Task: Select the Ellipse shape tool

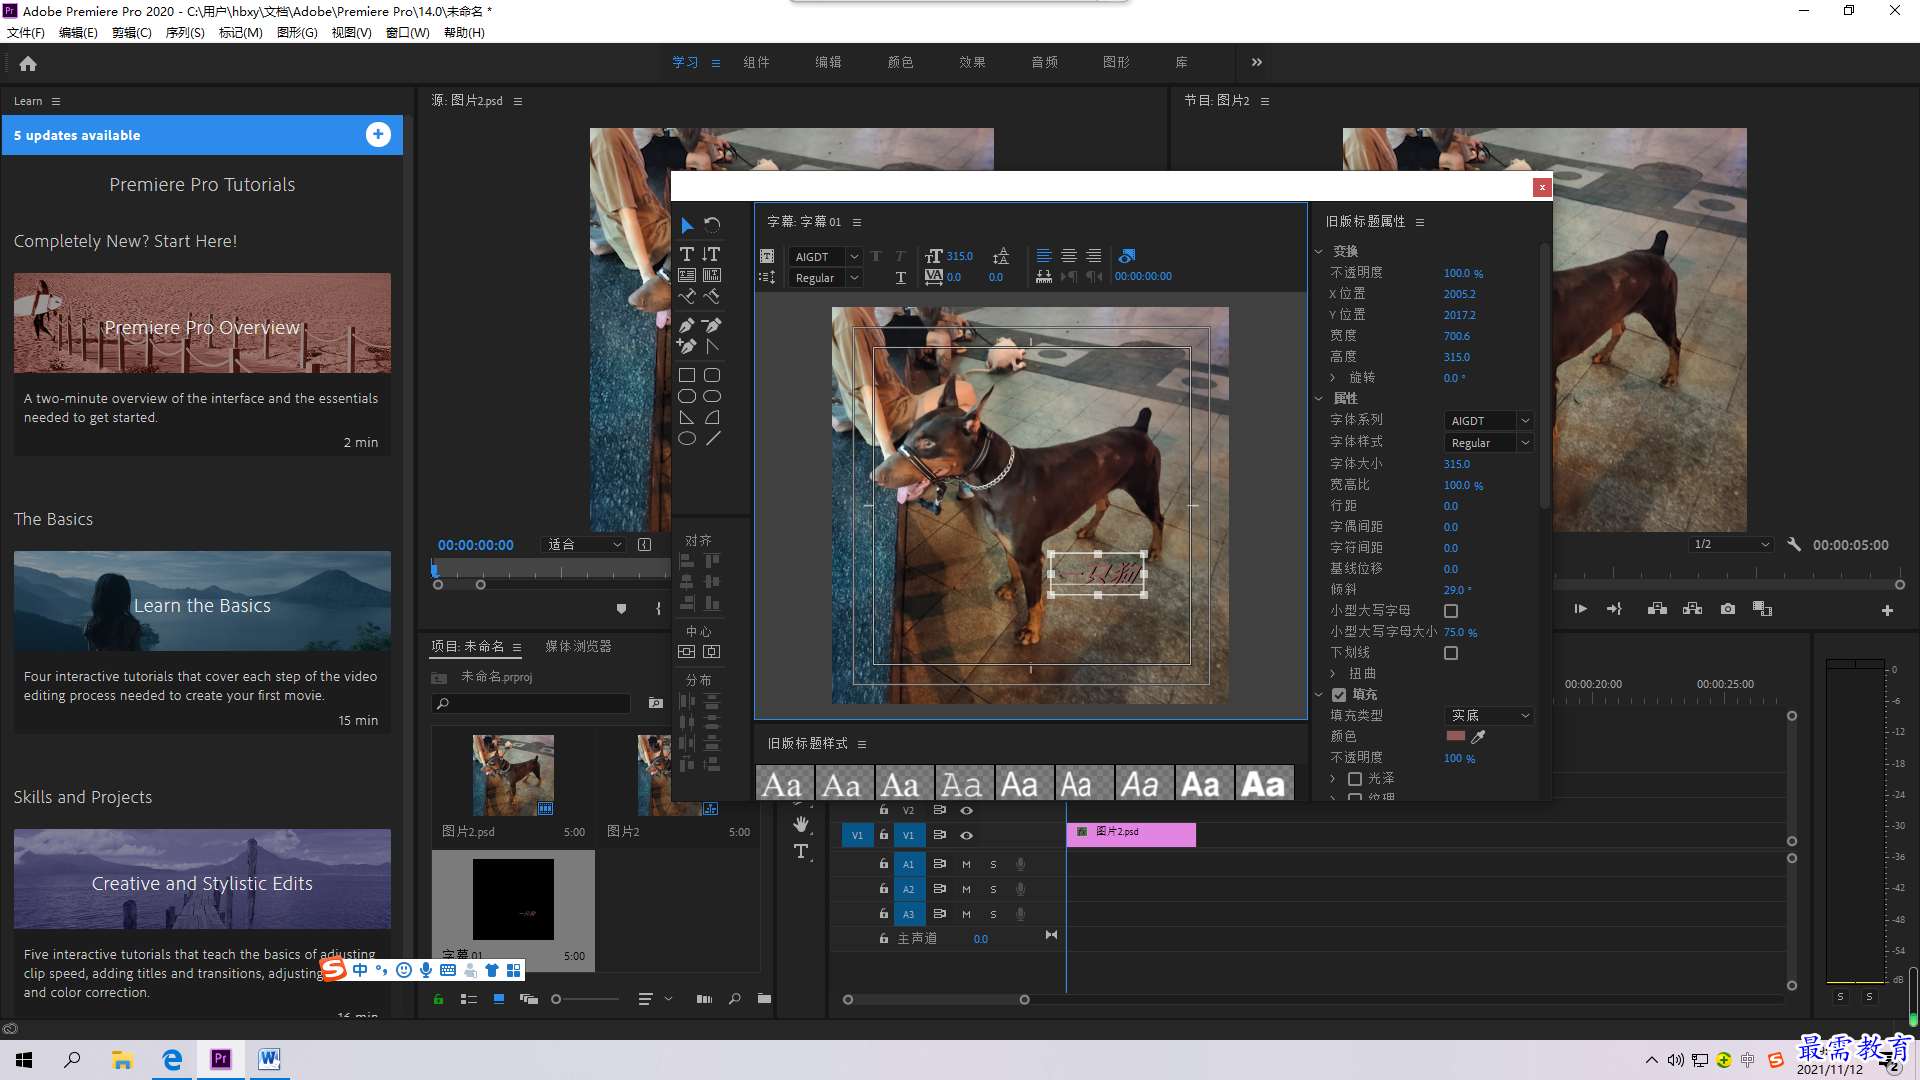Action: click(687, 438)
